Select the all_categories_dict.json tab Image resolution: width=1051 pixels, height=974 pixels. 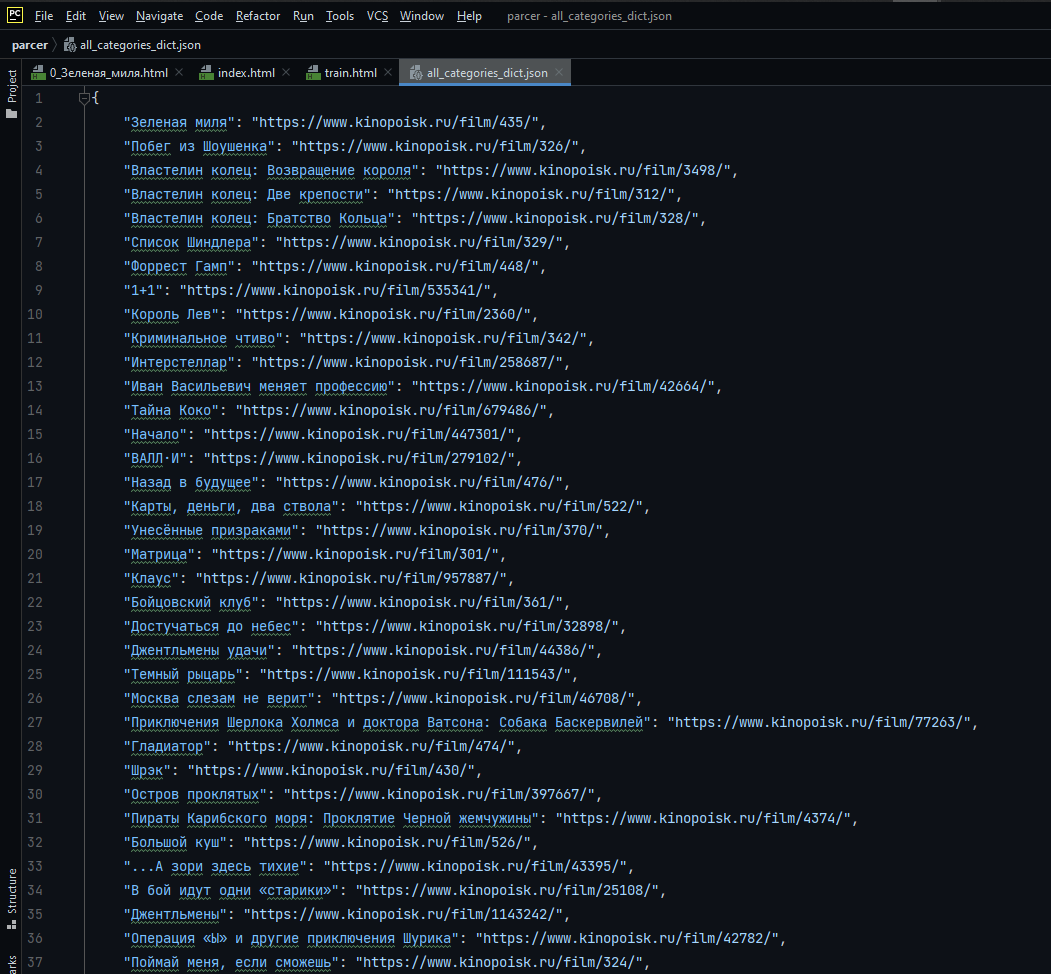487,72
